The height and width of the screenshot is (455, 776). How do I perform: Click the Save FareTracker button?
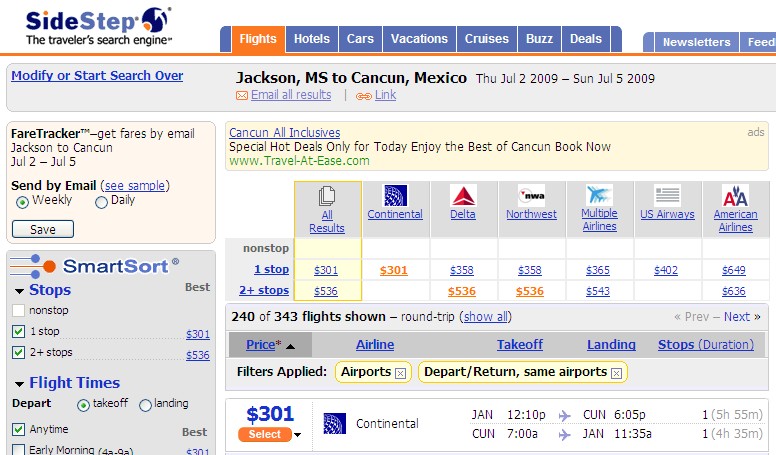pos(43,229)
